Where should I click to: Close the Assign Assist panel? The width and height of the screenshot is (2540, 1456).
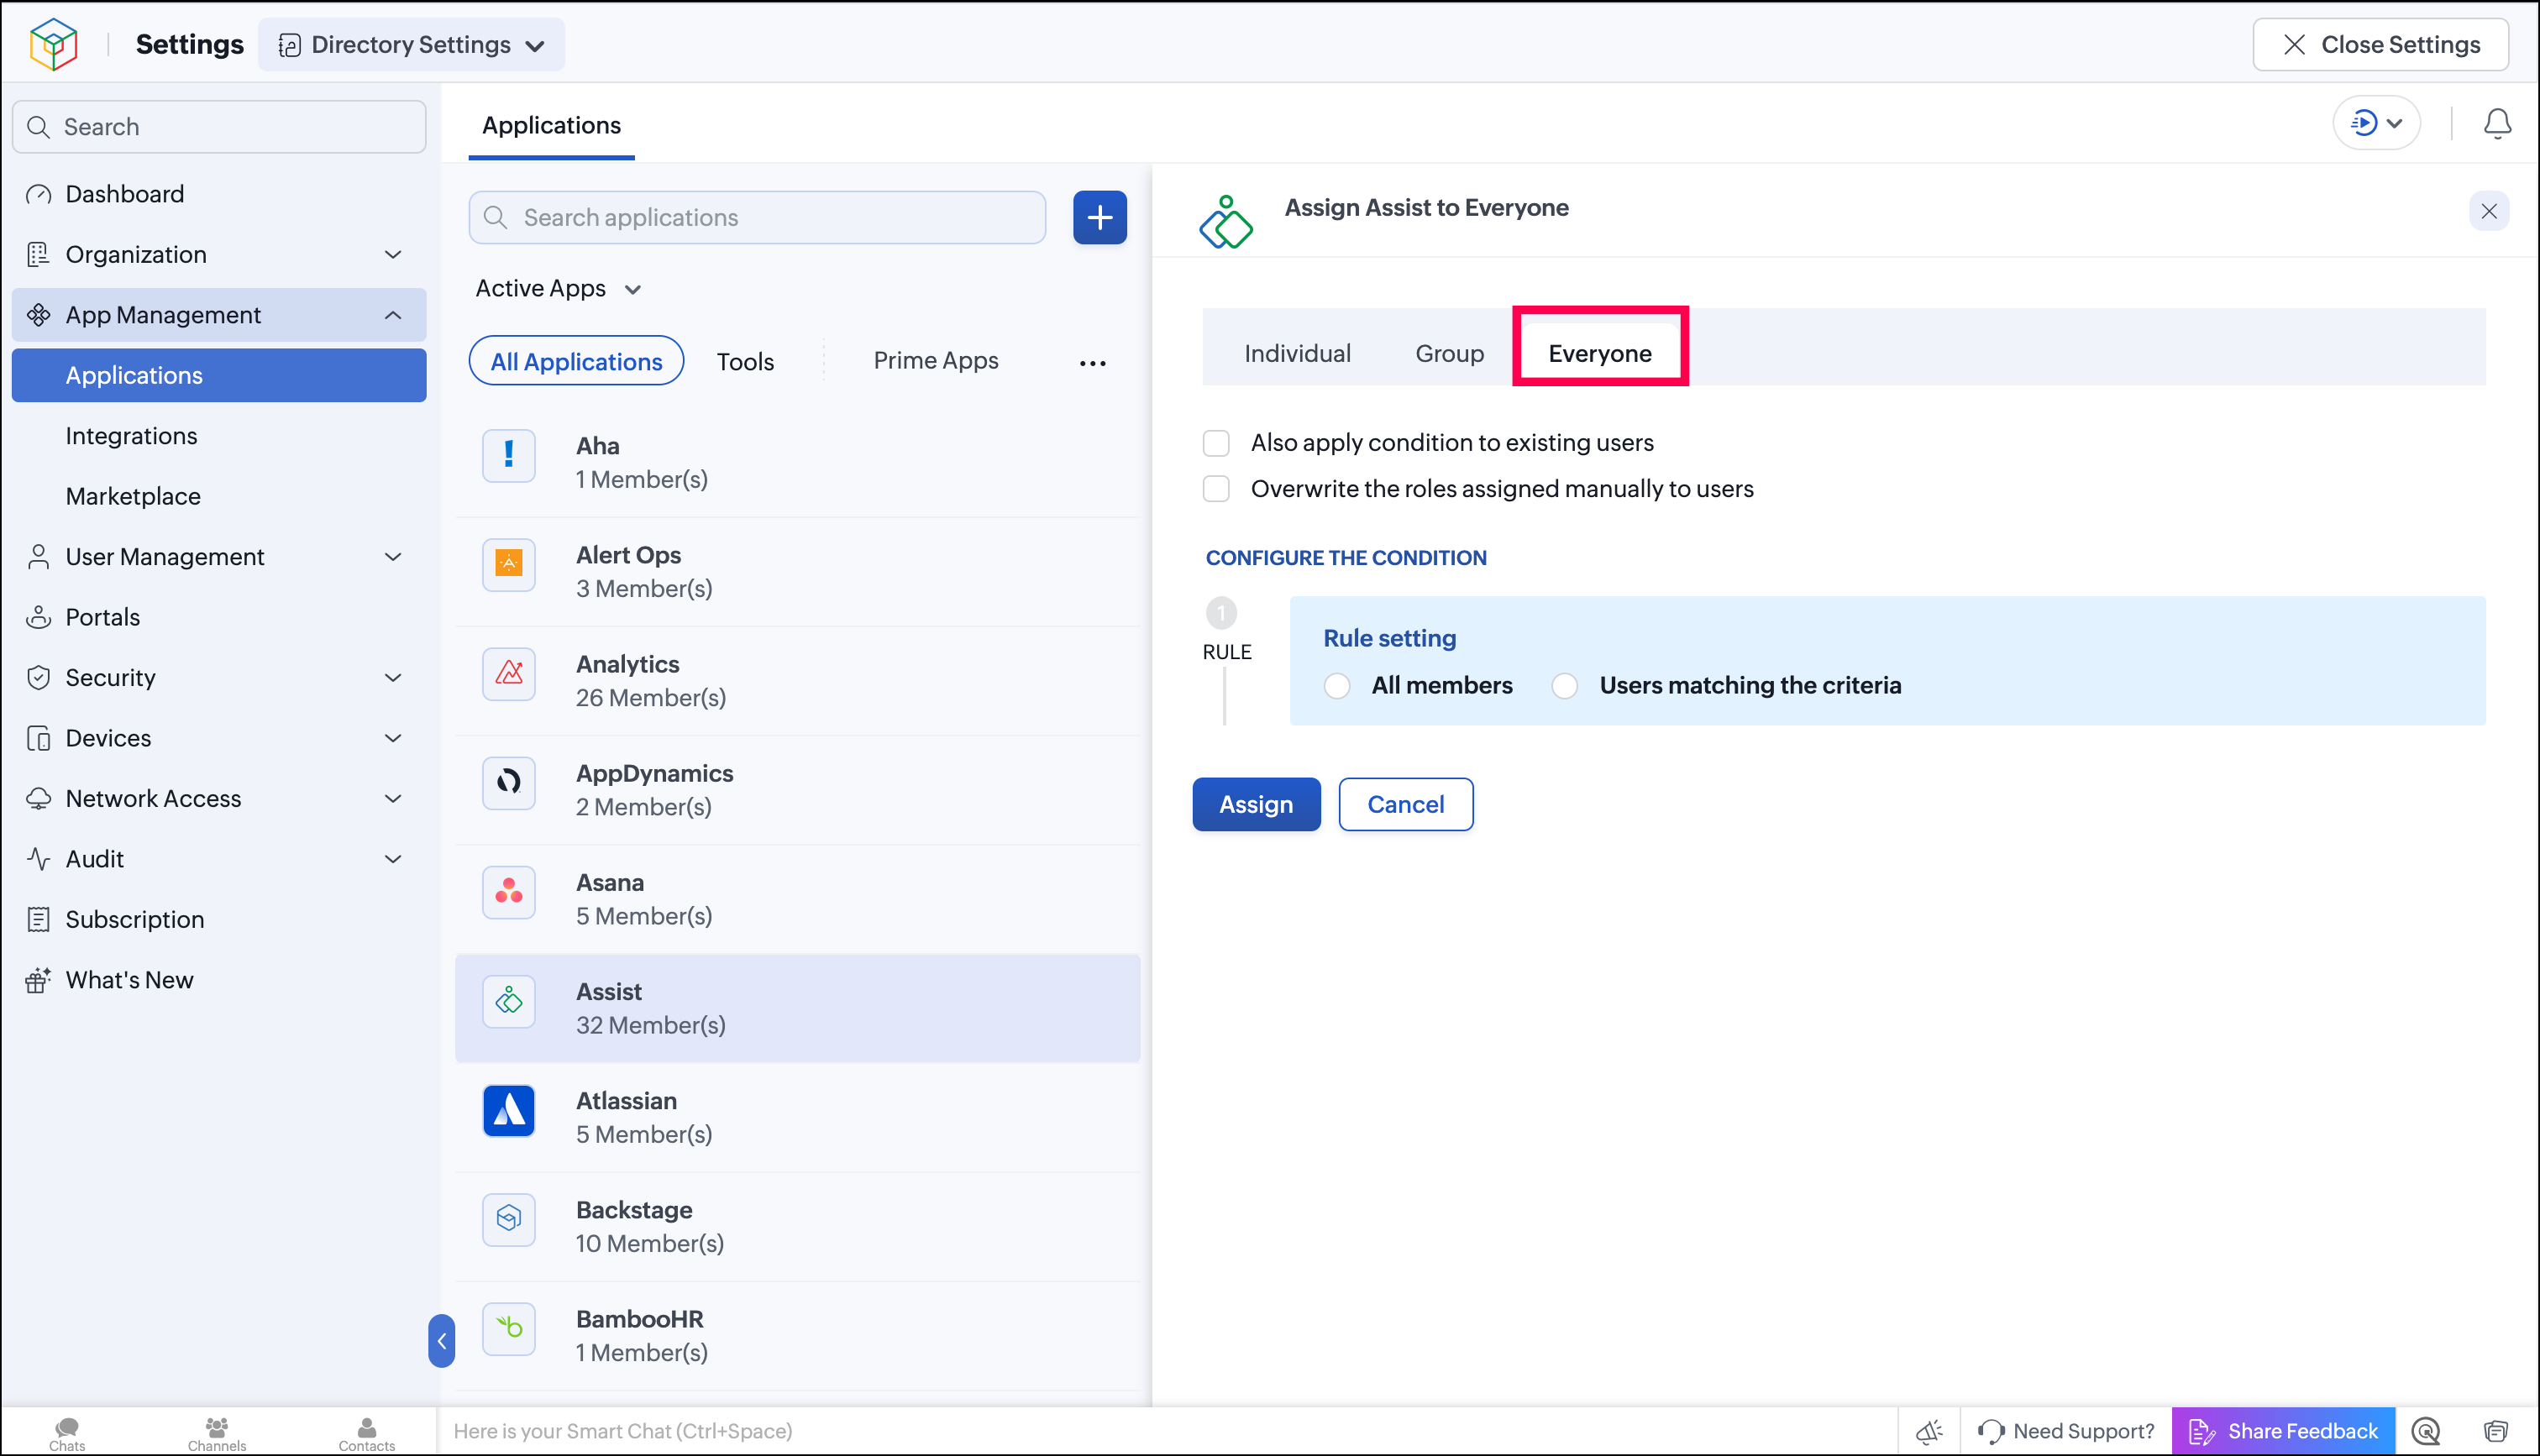pos(2489,211)
